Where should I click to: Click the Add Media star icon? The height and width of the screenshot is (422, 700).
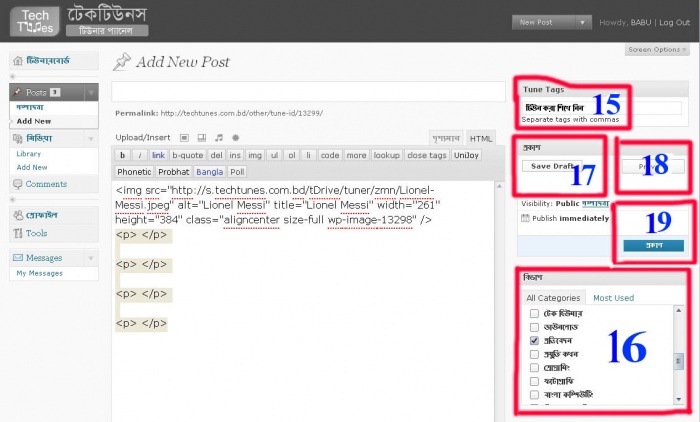click(236, 138)
